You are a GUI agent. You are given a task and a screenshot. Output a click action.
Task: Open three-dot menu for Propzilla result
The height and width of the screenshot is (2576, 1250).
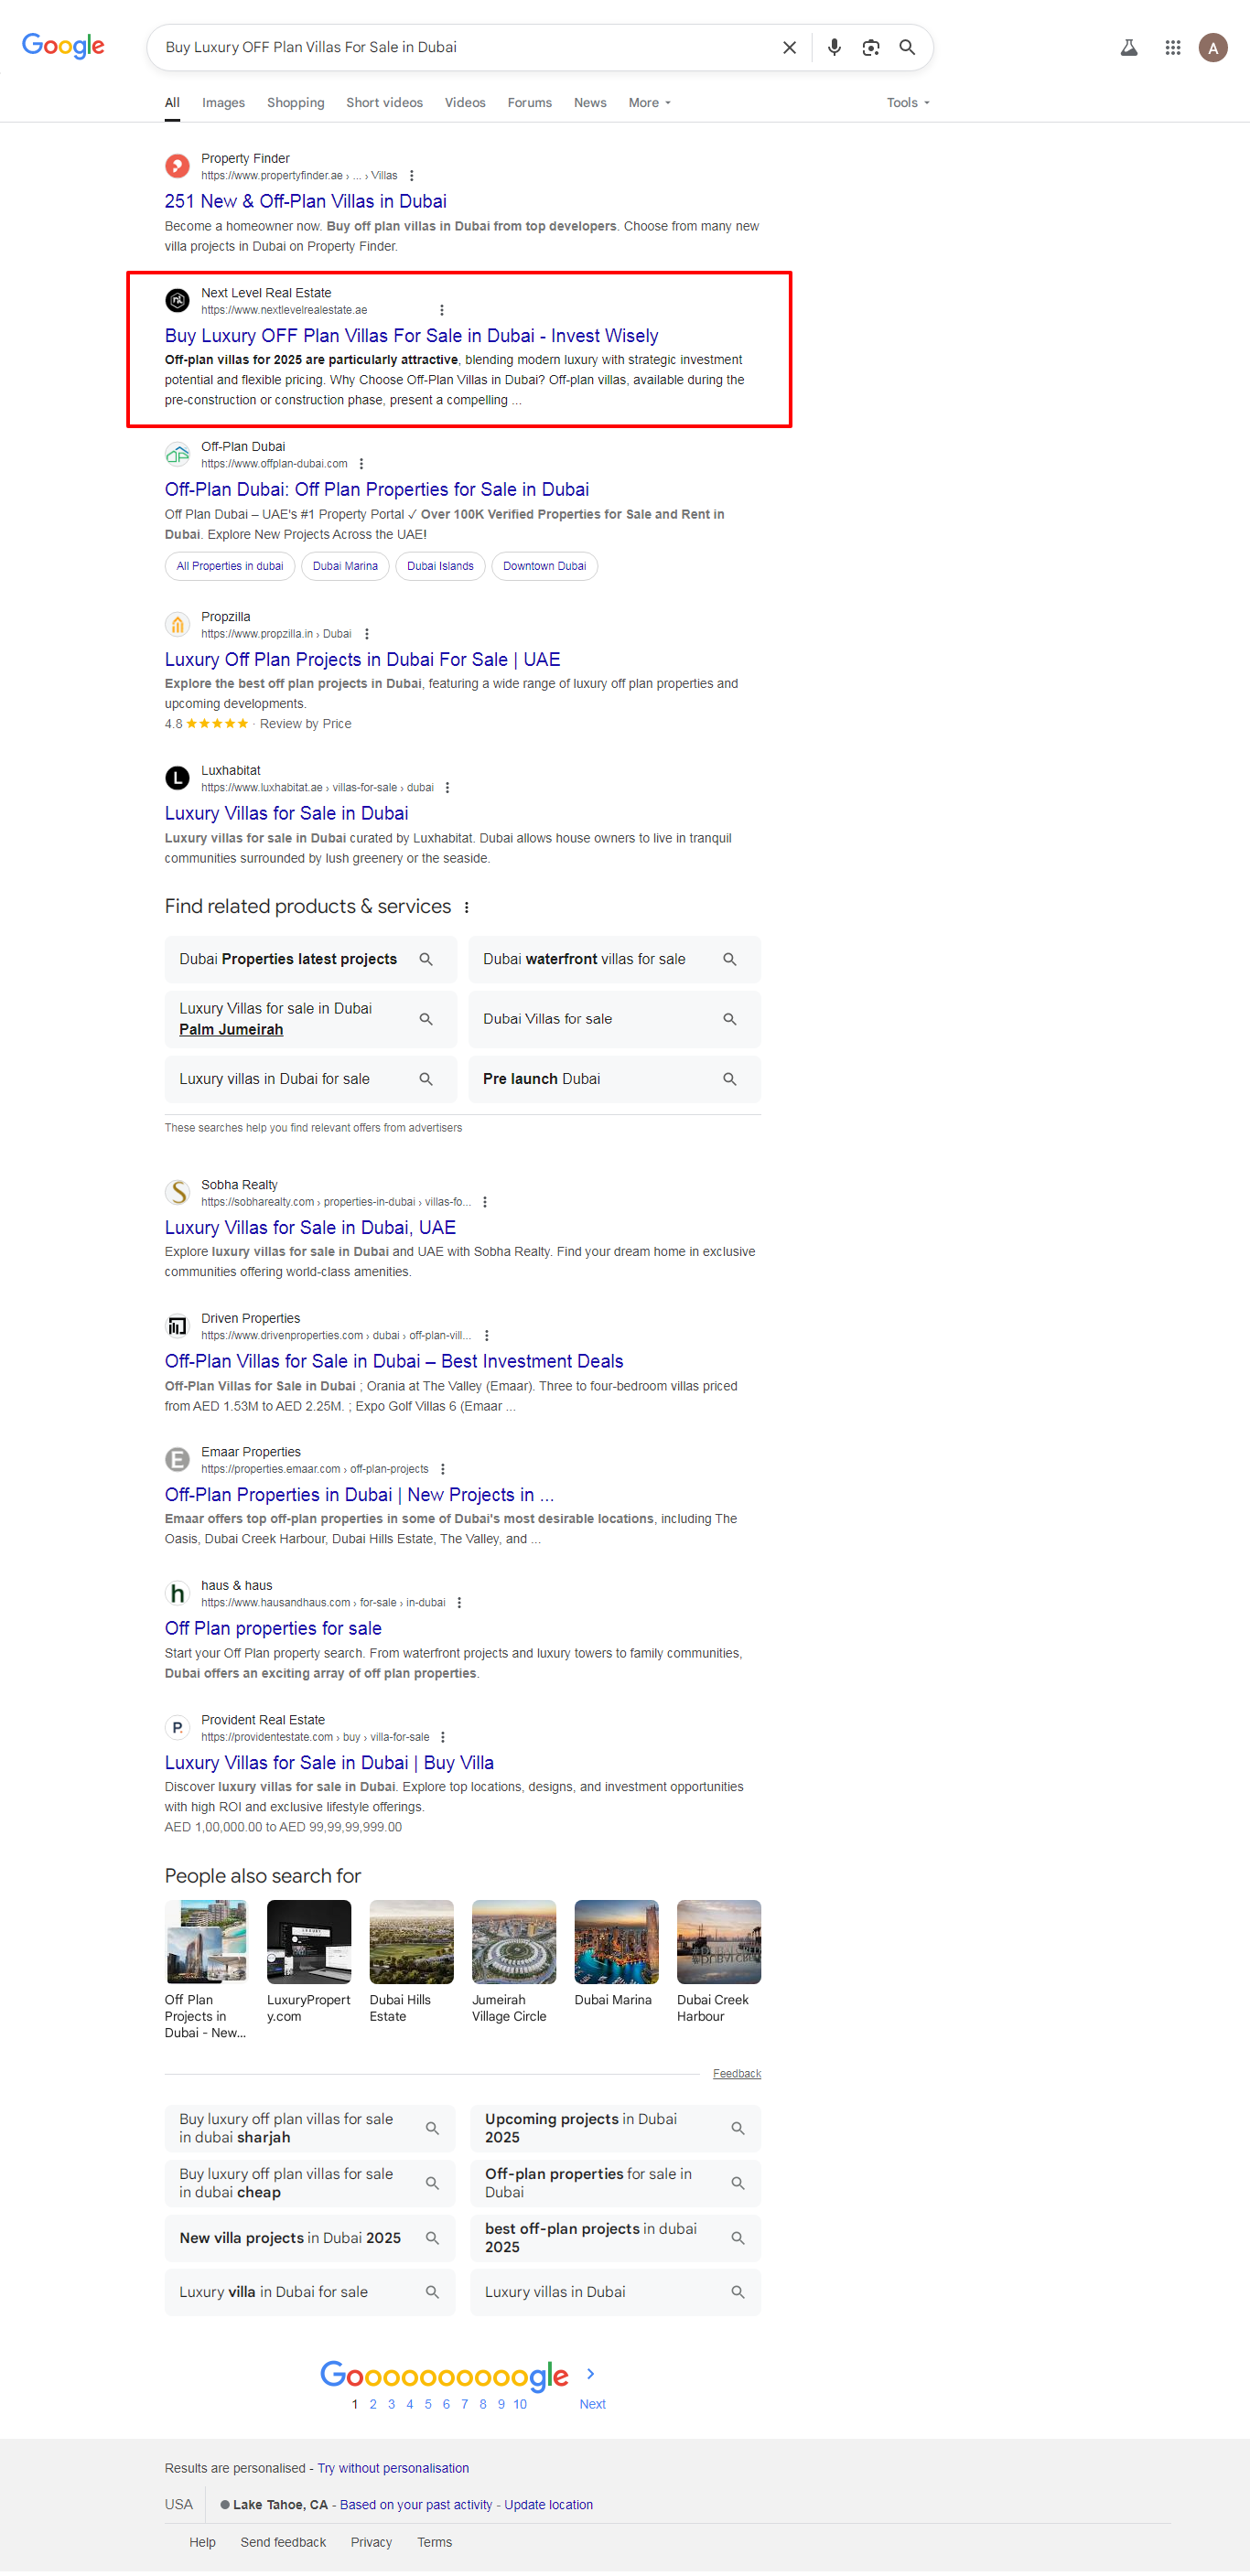(367, 634)
